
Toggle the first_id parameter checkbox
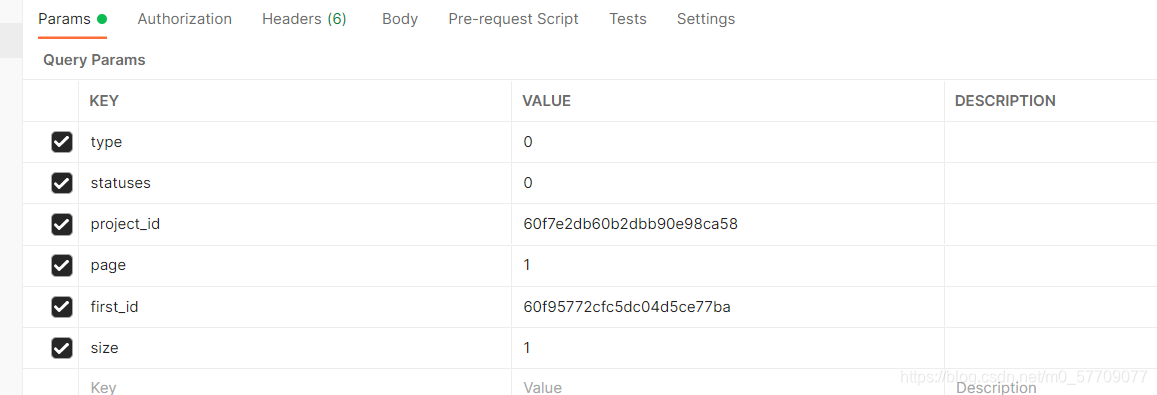point(62,306)
